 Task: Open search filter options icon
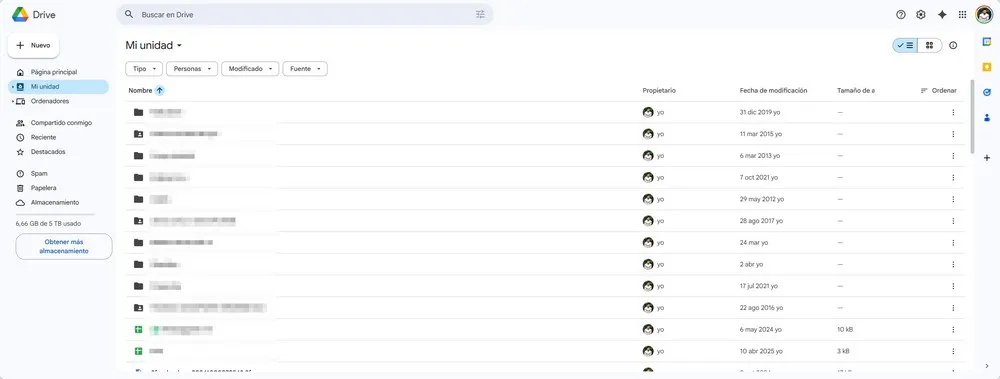coord(480,14)
